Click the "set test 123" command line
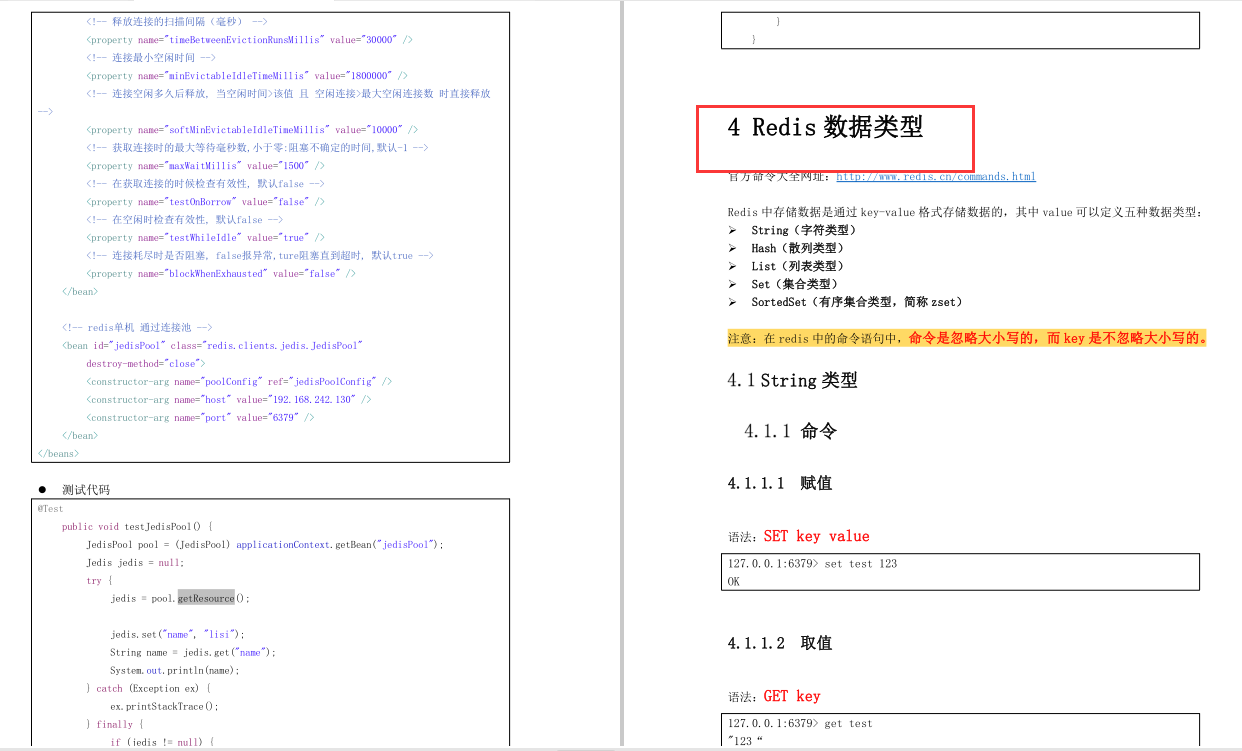 (812, 564)
